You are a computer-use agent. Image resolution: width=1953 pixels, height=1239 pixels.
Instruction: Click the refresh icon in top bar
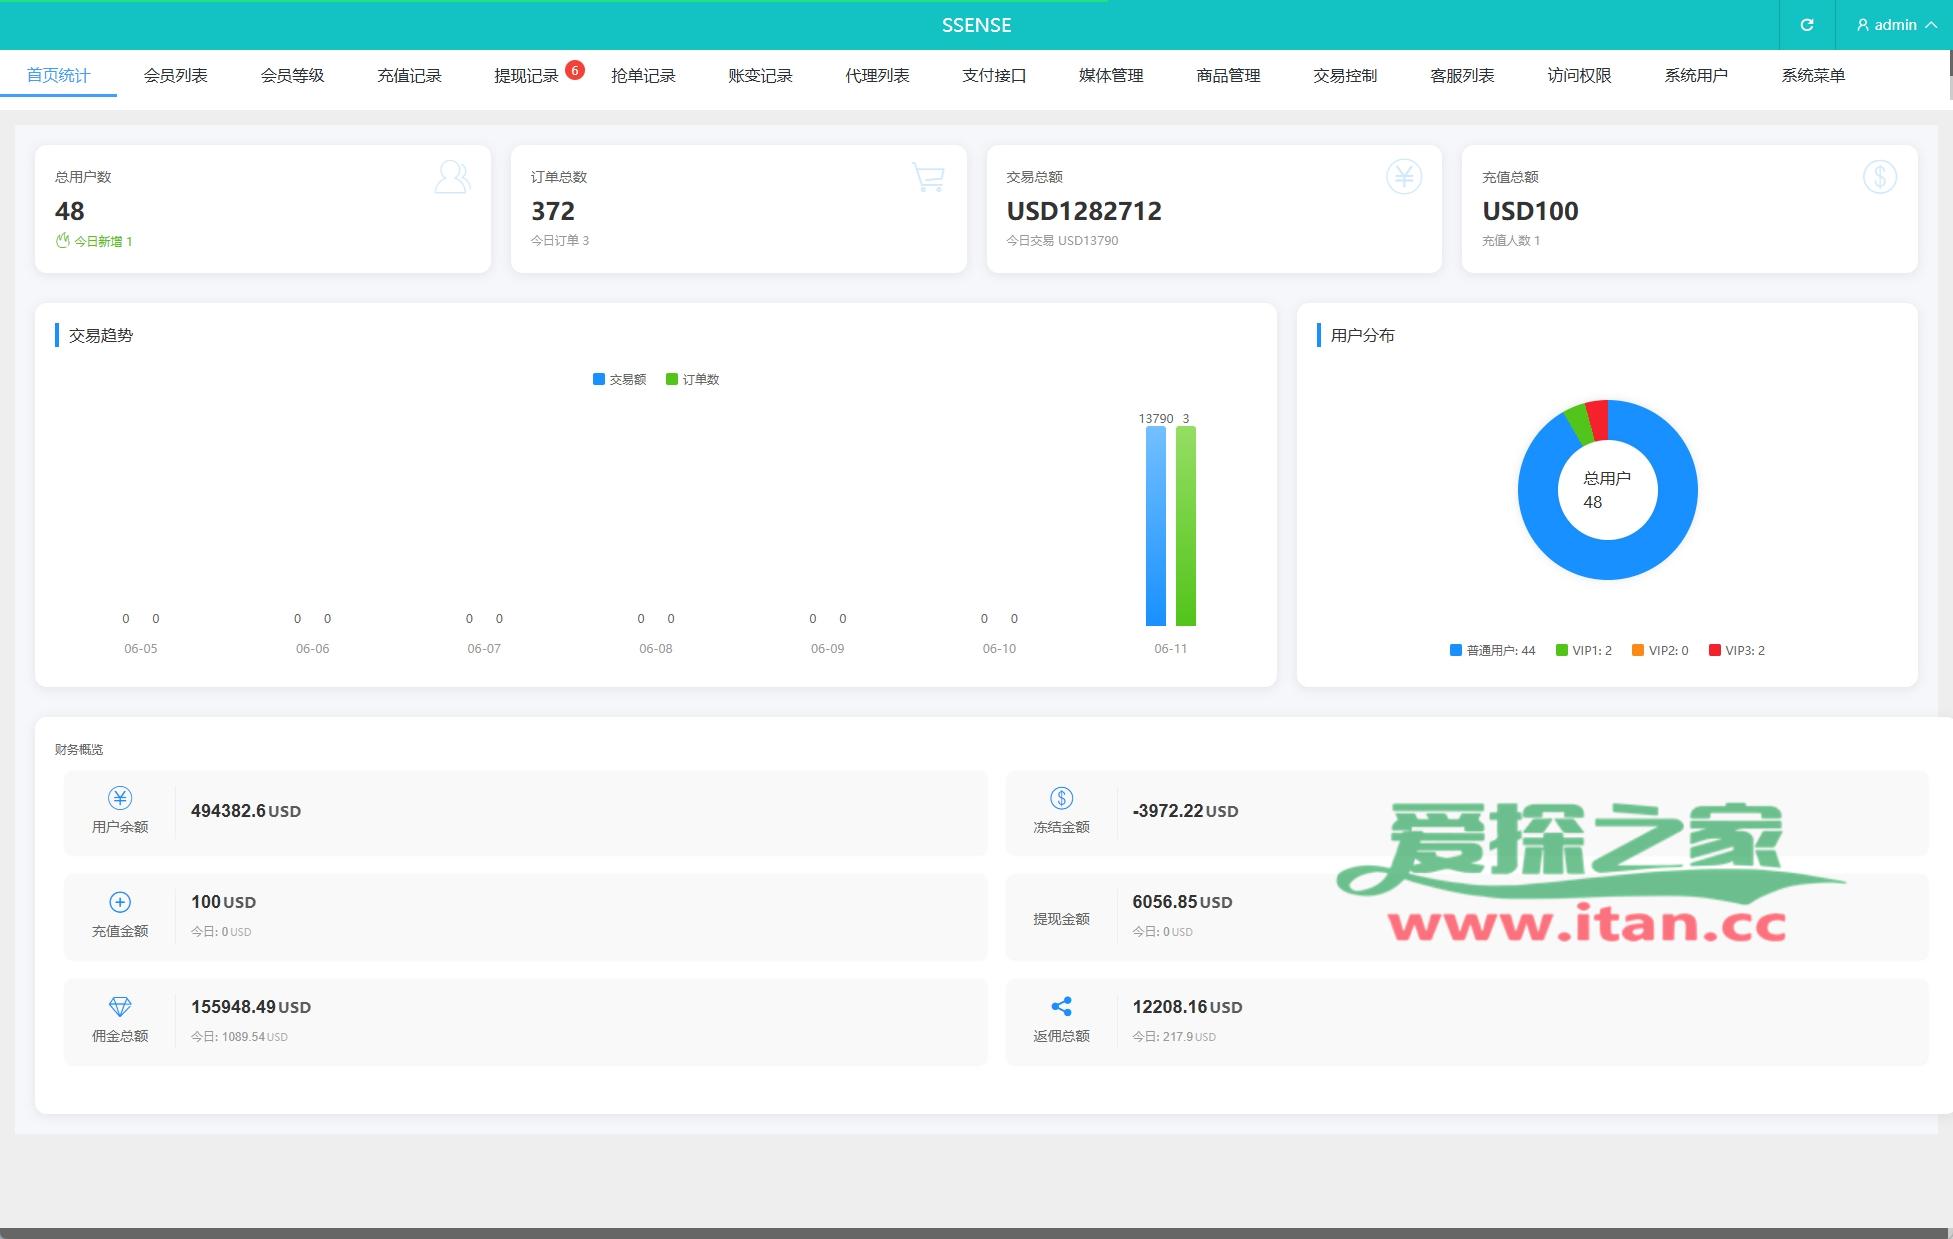[x=1806, y=25]
